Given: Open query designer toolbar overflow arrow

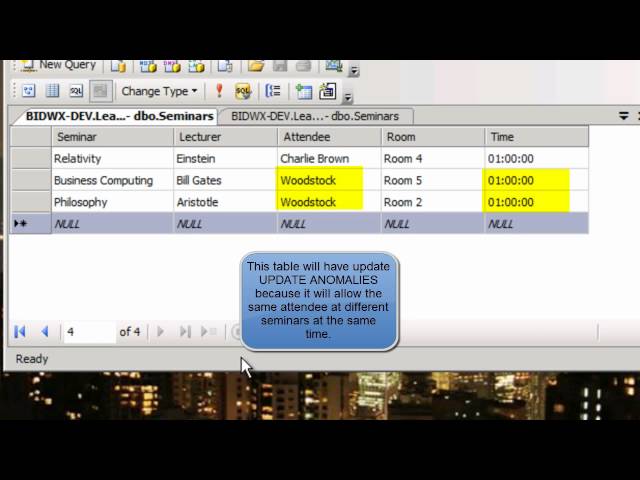Looking at the screenshot, I should tap(347, 97).
